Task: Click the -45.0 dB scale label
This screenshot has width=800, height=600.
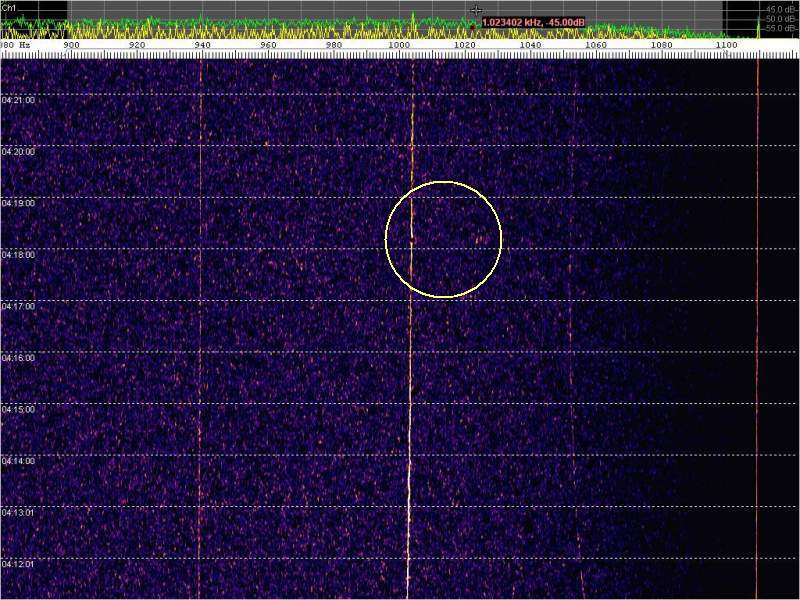Action: tap(780, 9)
